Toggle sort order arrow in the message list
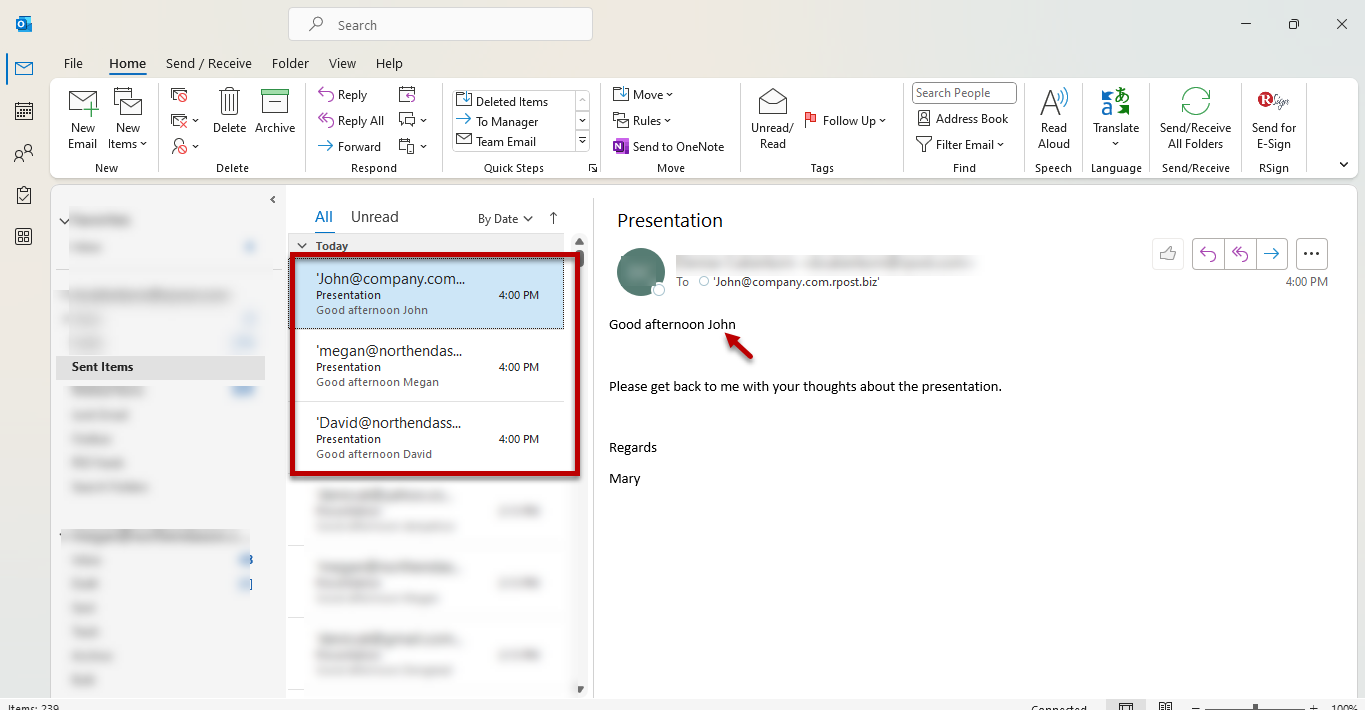This screenshot has width=1365, height=710. pyautogui.click(x=553, y=218)
